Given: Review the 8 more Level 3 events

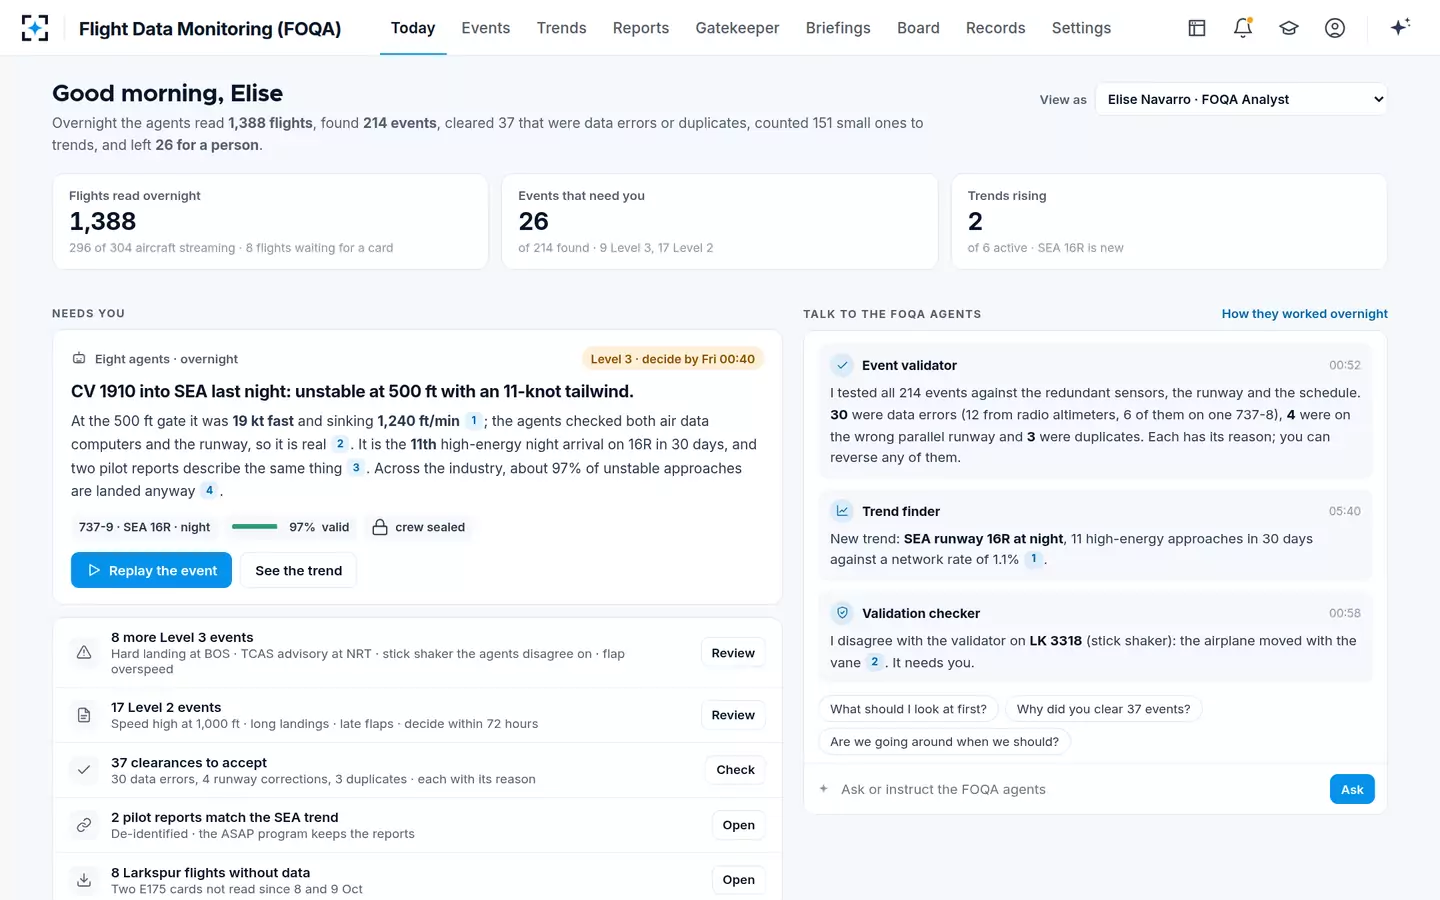Looking at the screenshot, I should coord(733,653).
